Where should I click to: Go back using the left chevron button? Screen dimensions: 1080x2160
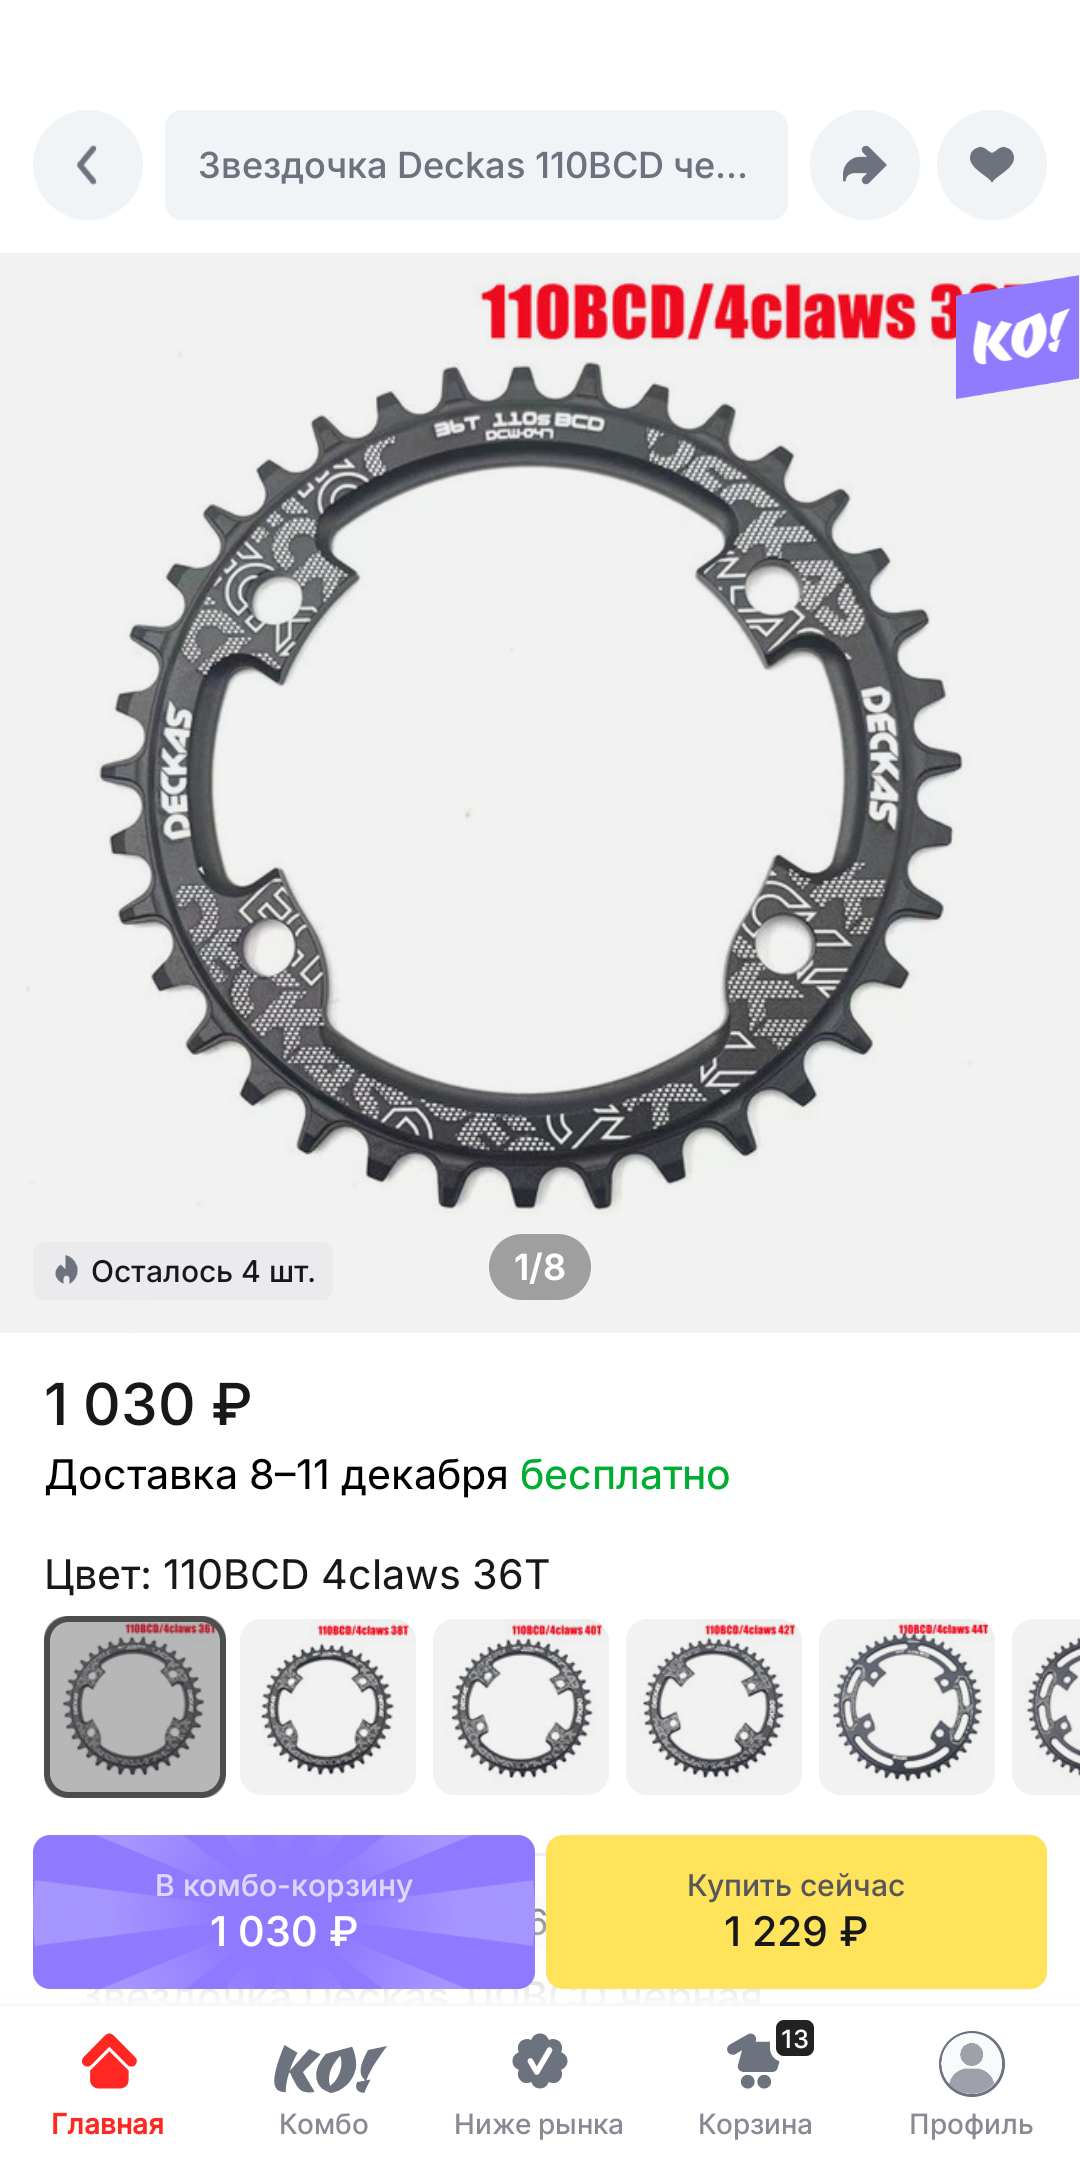tap(88, 165)
